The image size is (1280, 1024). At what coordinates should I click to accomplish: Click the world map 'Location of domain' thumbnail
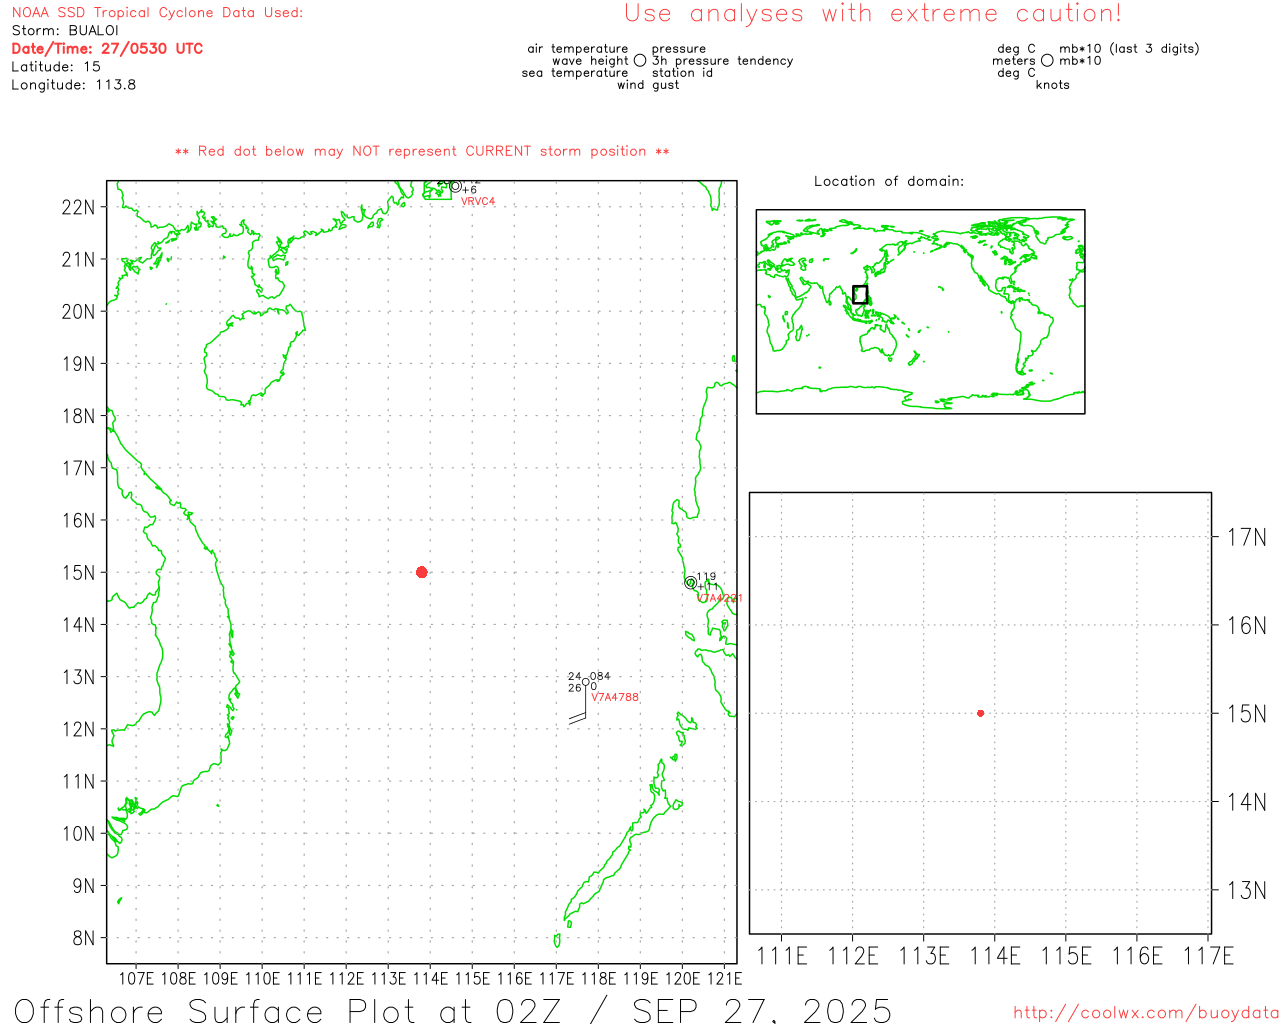(x=920, y=312)
